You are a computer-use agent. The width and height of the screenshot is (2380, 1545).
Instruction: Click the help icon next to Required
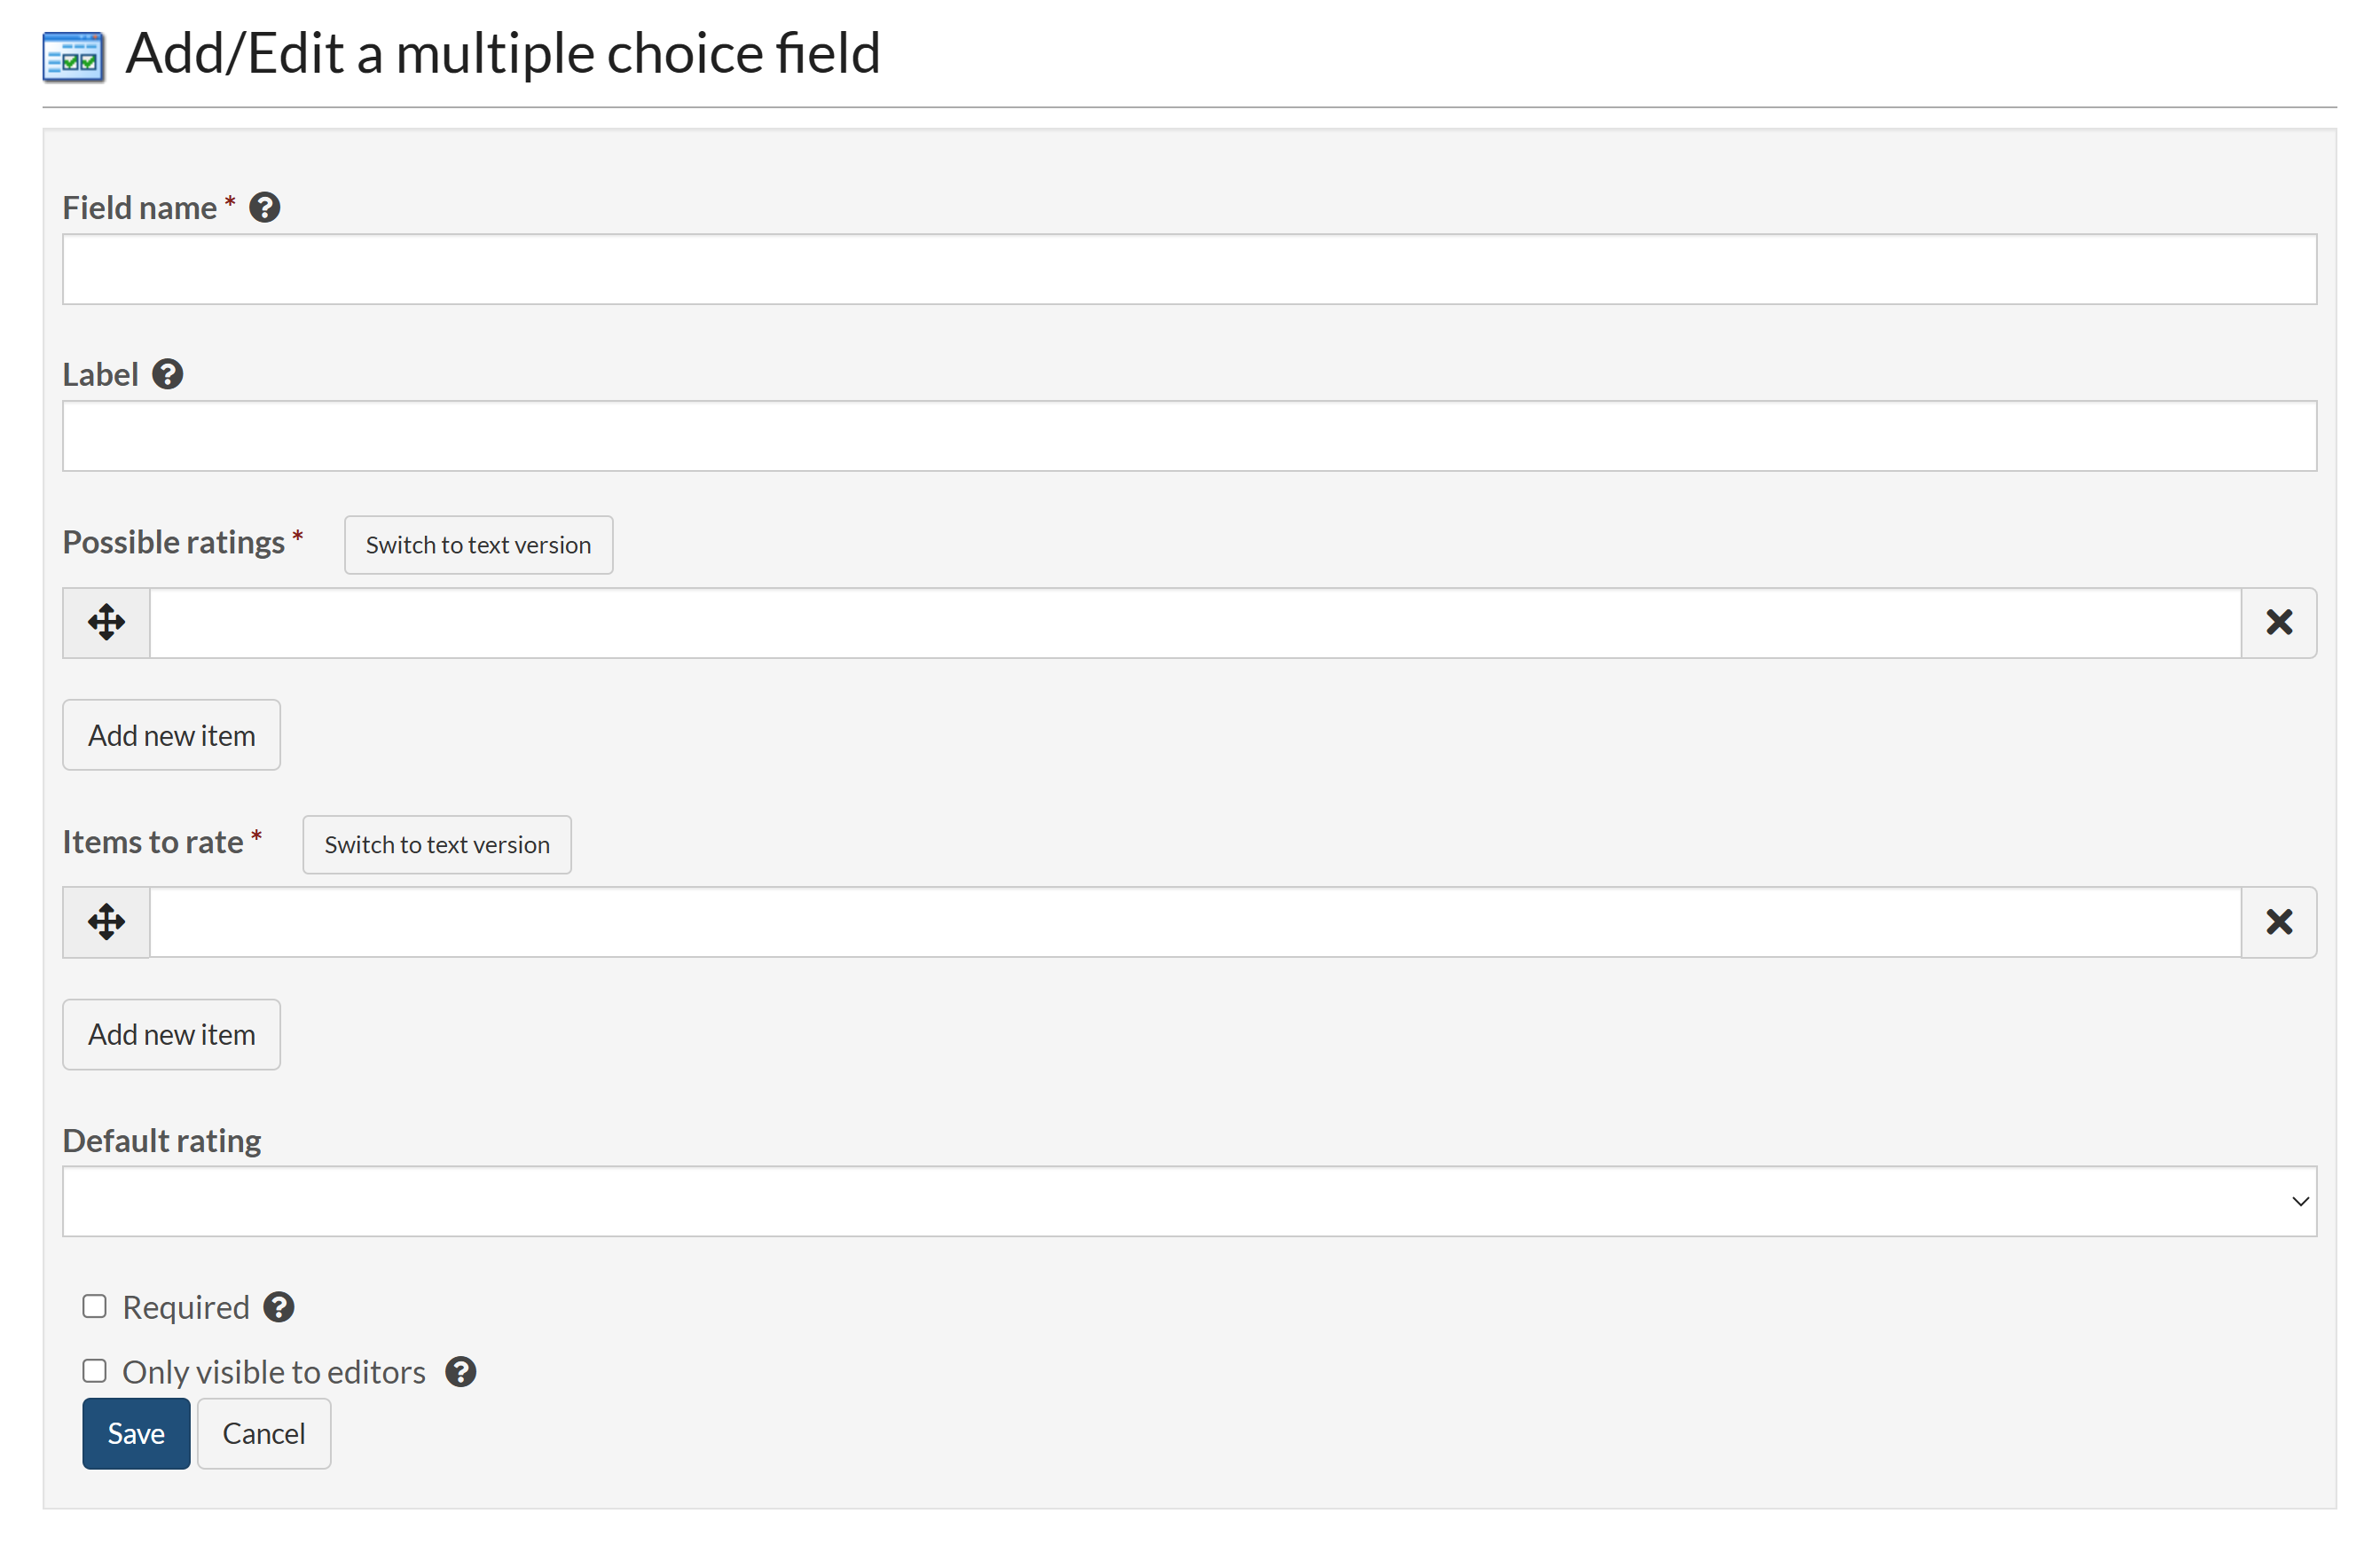[x=278, y=1307]
